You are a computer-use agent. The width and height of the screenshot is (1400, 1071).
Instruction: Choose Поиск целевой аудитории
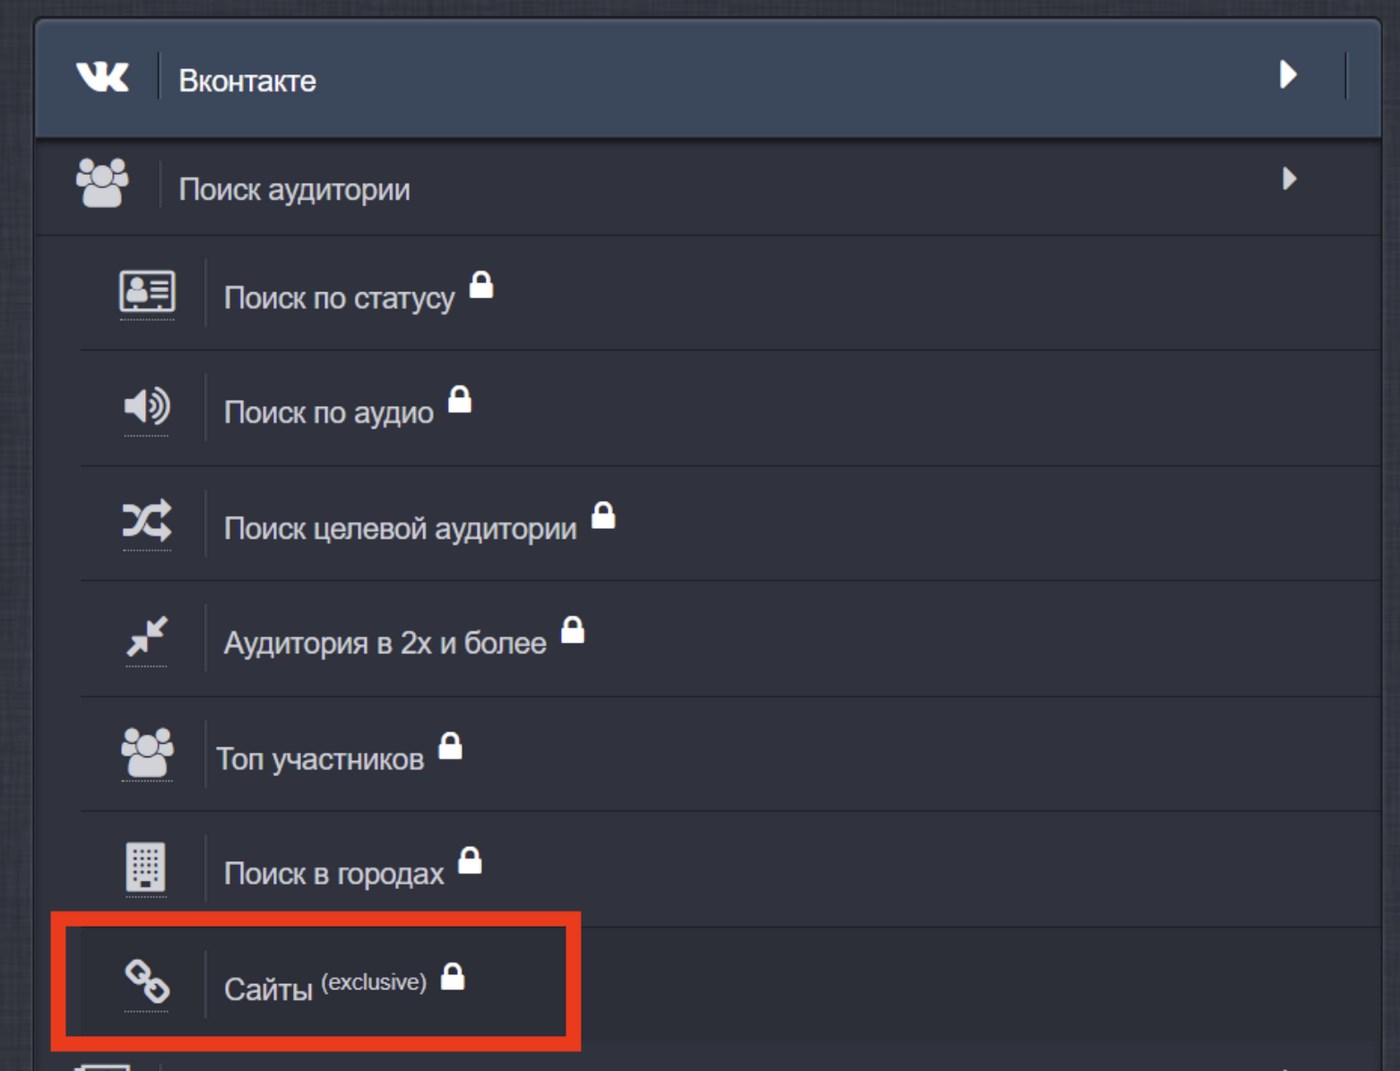point(400,528)
